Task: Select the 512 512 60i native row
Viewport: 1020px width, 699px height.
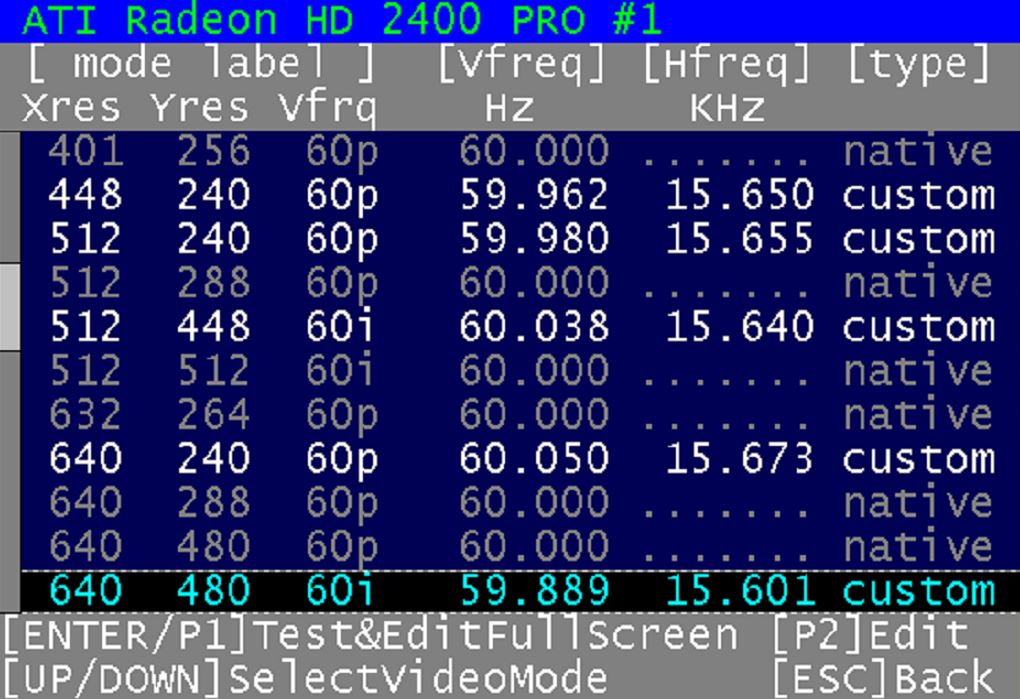Action: coord(520,371)
